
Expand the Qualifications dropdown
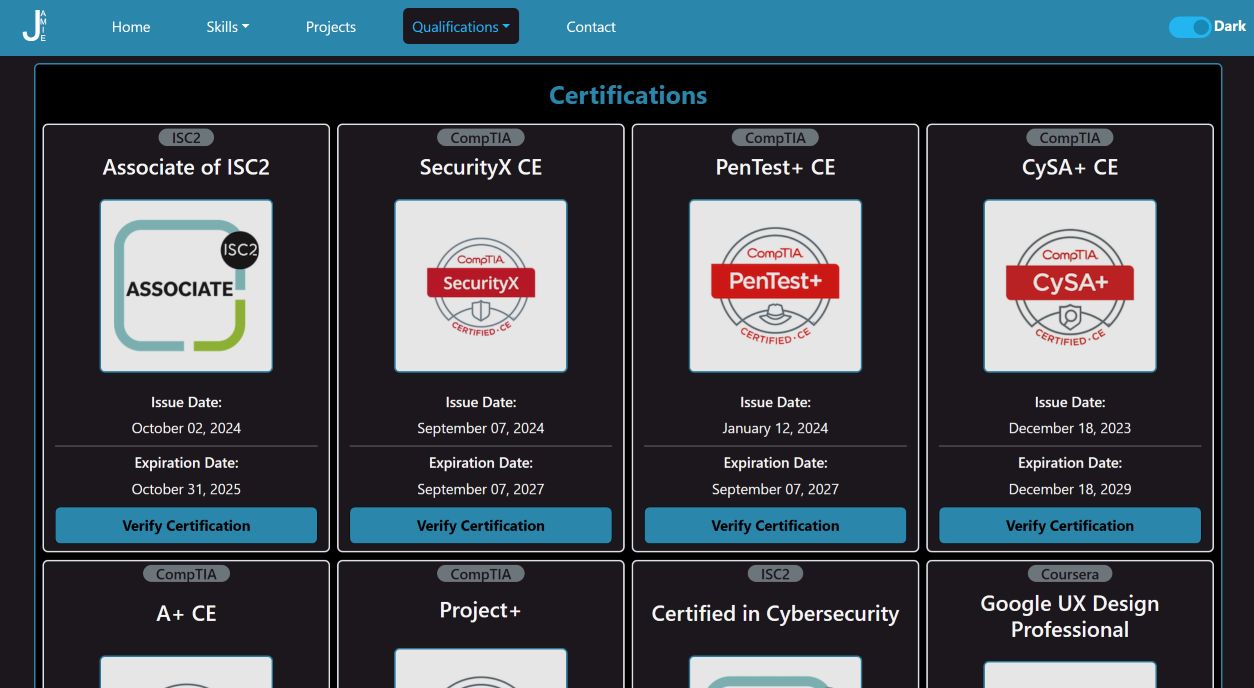click(460, 26)
